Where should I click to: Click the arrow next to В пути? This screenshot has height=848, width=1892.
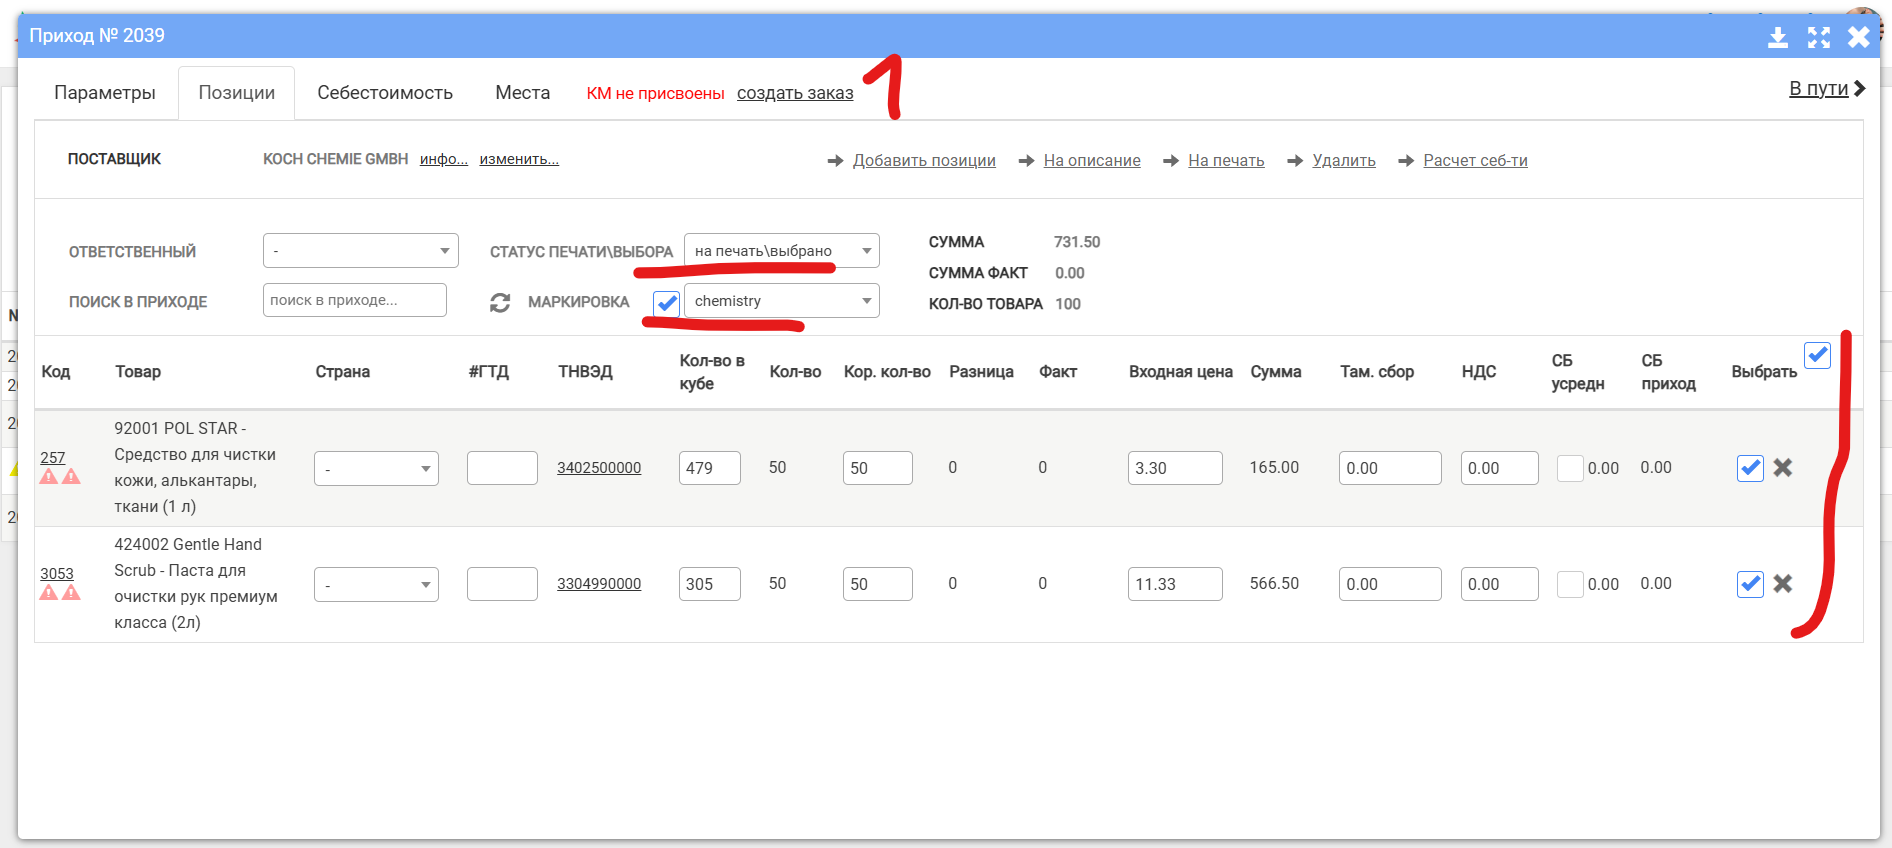click(x=1859, y=88)
